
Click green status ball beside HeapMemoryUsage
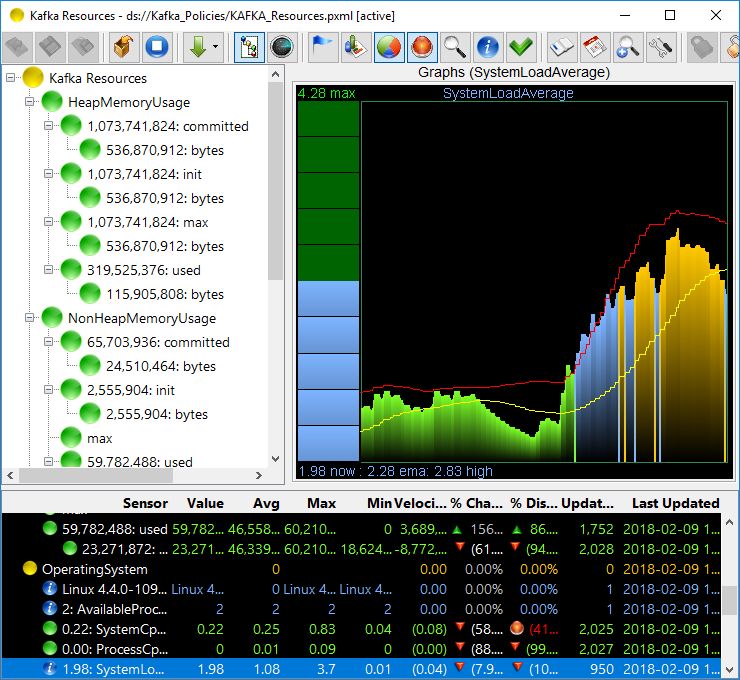coord(52,102)
